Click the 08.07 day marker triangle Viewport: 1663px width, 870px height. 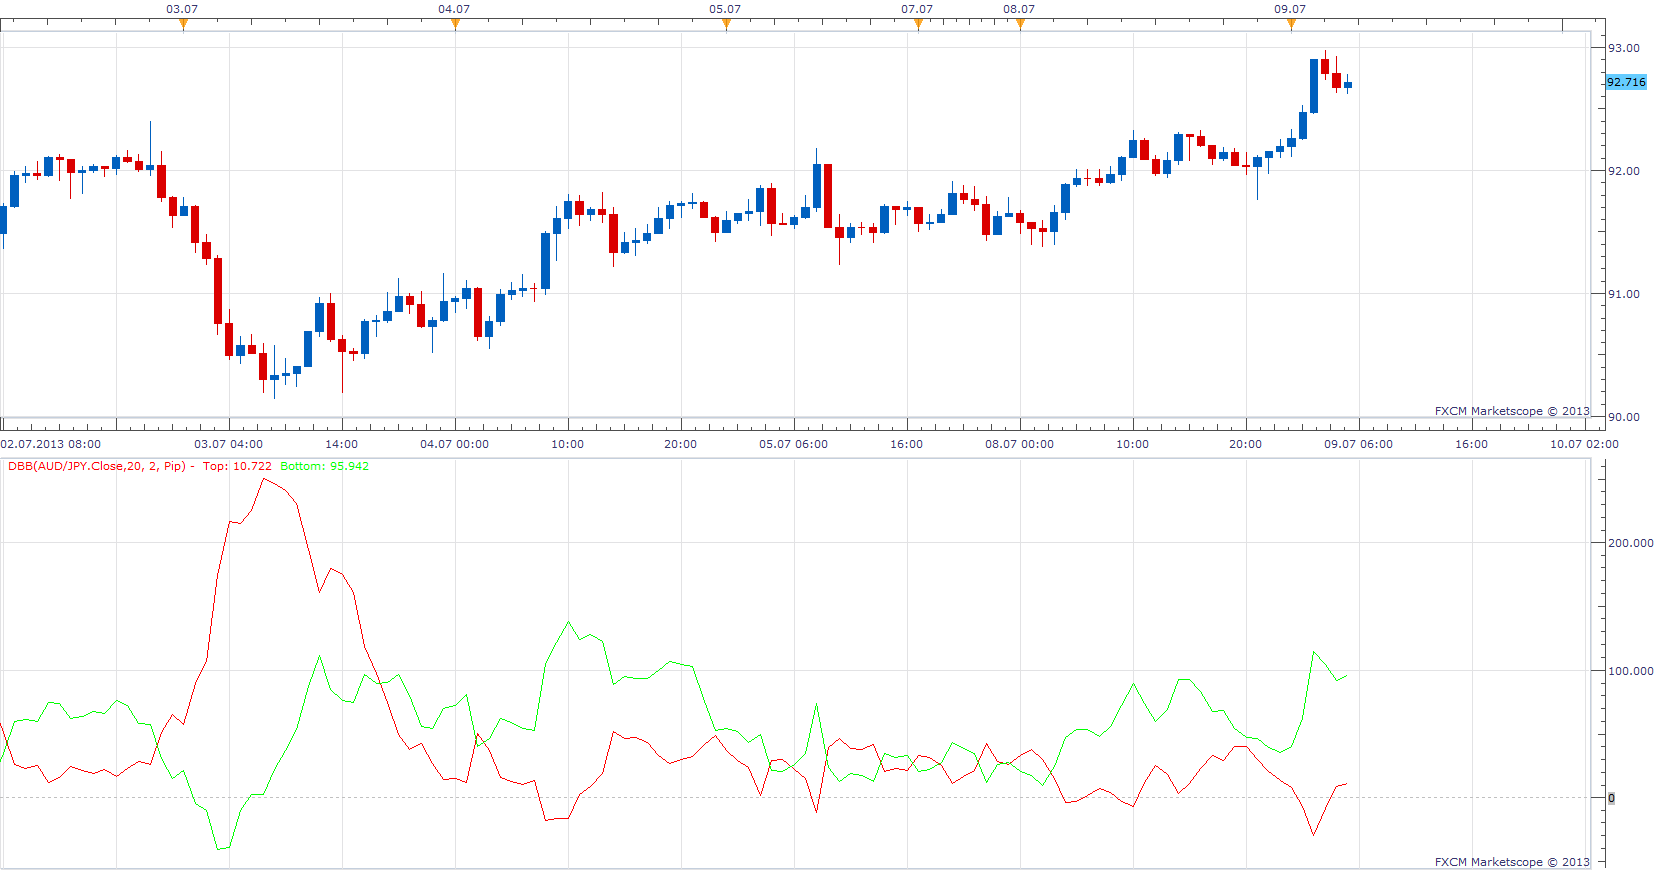pyautogui.click(x=1020, y=25)
